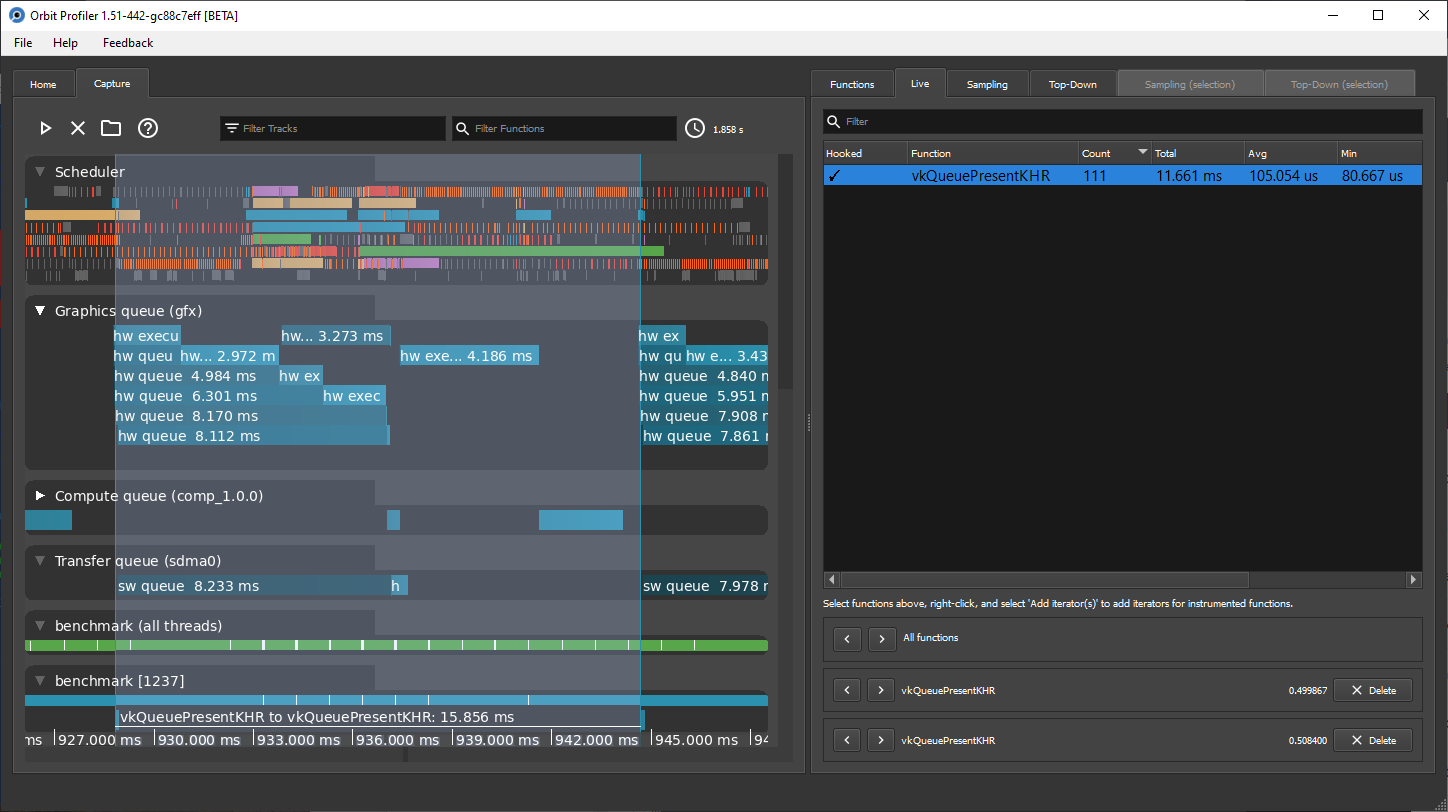Collapse the Graphics queue (gfx) track
The width and height of the screenshot is (1448, 812).
pyautogui.click(x=40, y=311)
